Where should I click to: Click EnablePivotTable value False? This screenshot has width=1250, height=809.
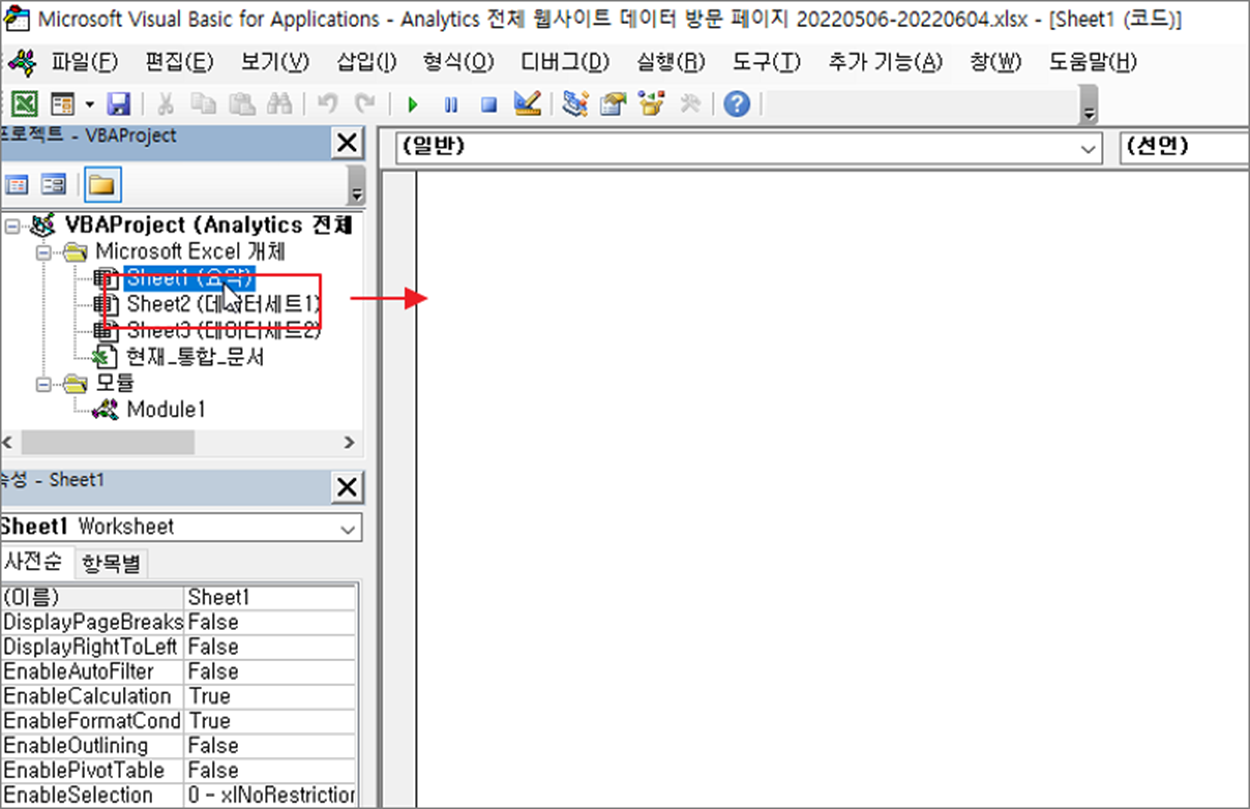click(270, 771)
